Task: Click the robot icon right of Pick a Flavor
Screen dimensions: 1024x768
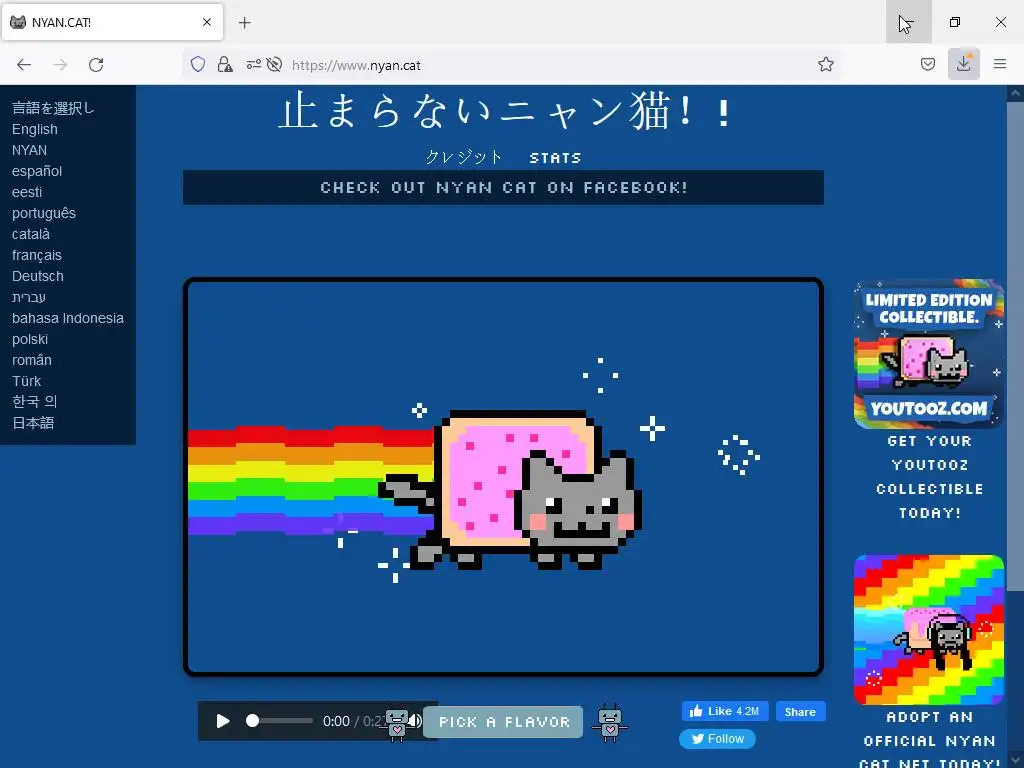Action: (609, 723)
